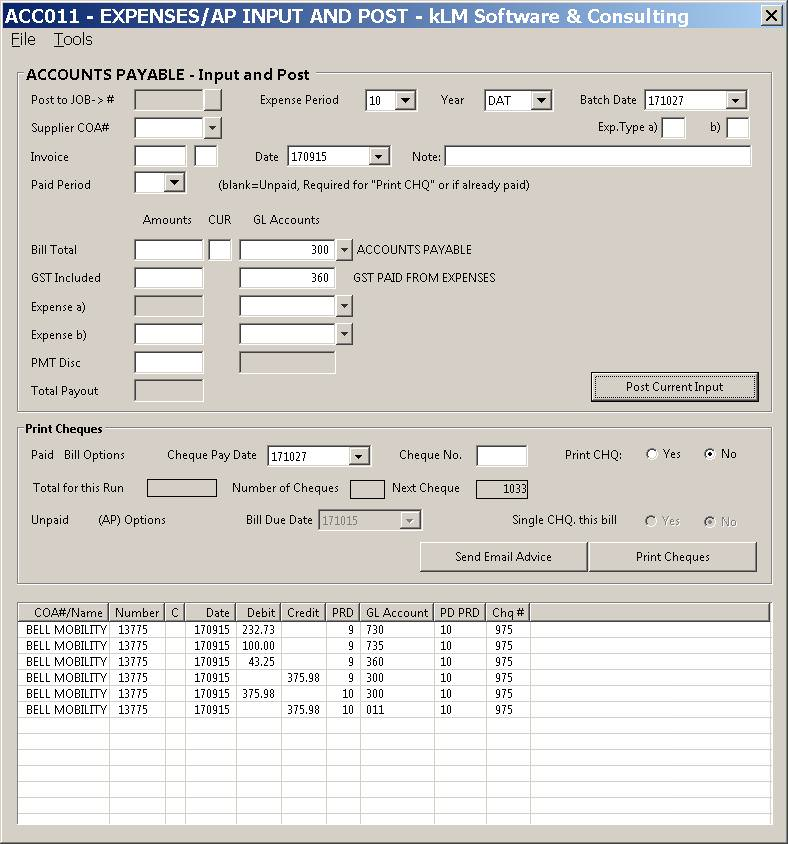This screenshot has height=844, width=788.
Task: Expand the Expense a) GL account dropdown
Action: click(x=344, y=306)
